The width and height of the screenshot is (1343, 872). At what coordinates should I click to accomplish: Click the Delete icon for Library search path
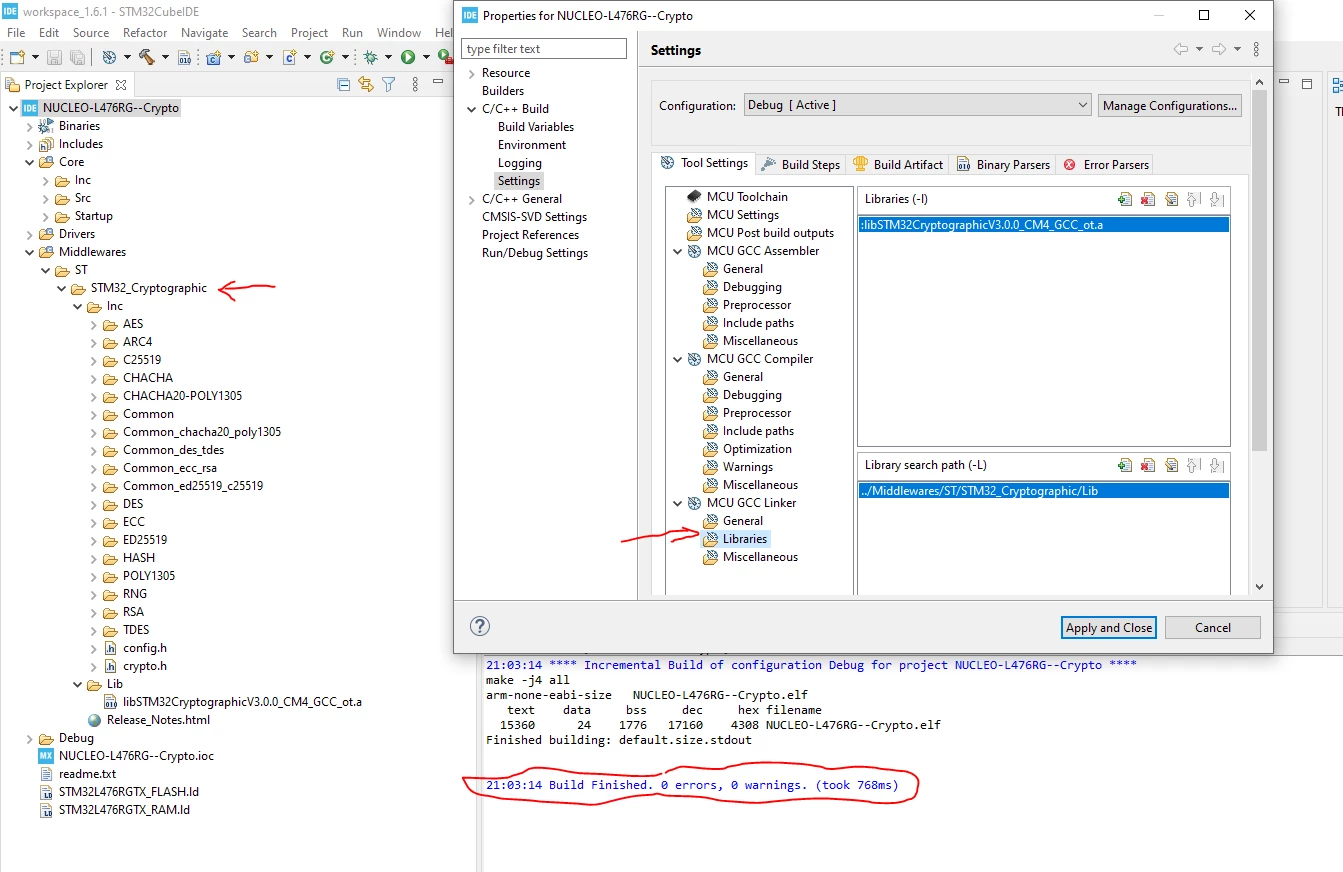click(1148, 465)
